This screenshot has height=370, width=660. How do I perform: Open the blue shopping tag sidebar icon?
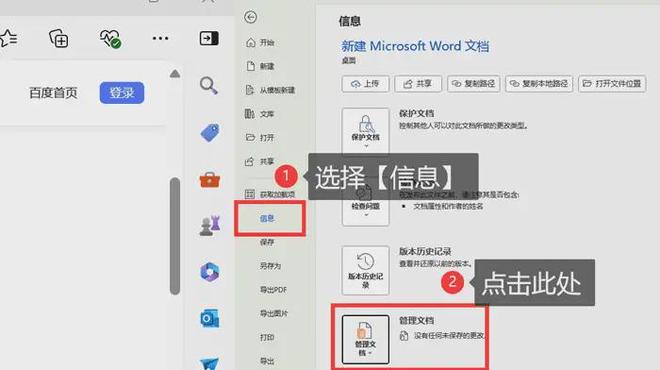(x=210, y=133)
